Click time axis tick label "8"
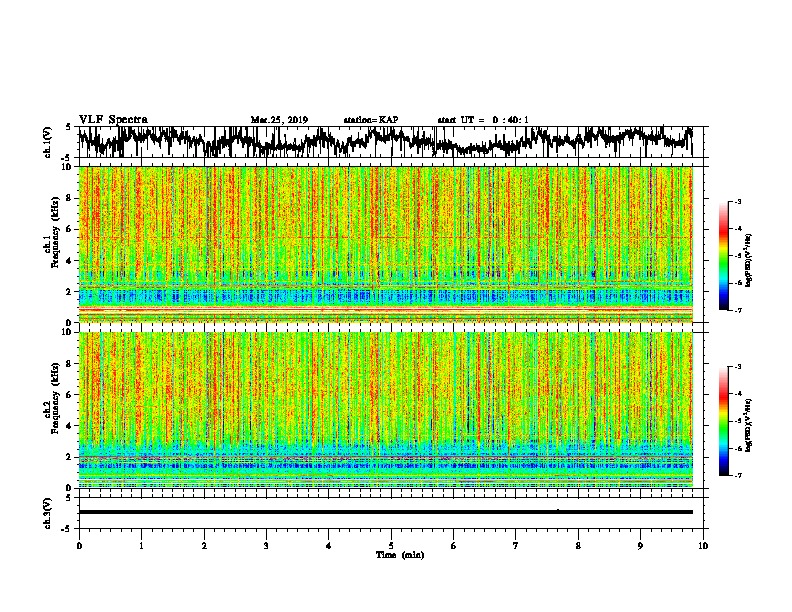The height and width of the screenshot is (612, 792). point(578,546)
